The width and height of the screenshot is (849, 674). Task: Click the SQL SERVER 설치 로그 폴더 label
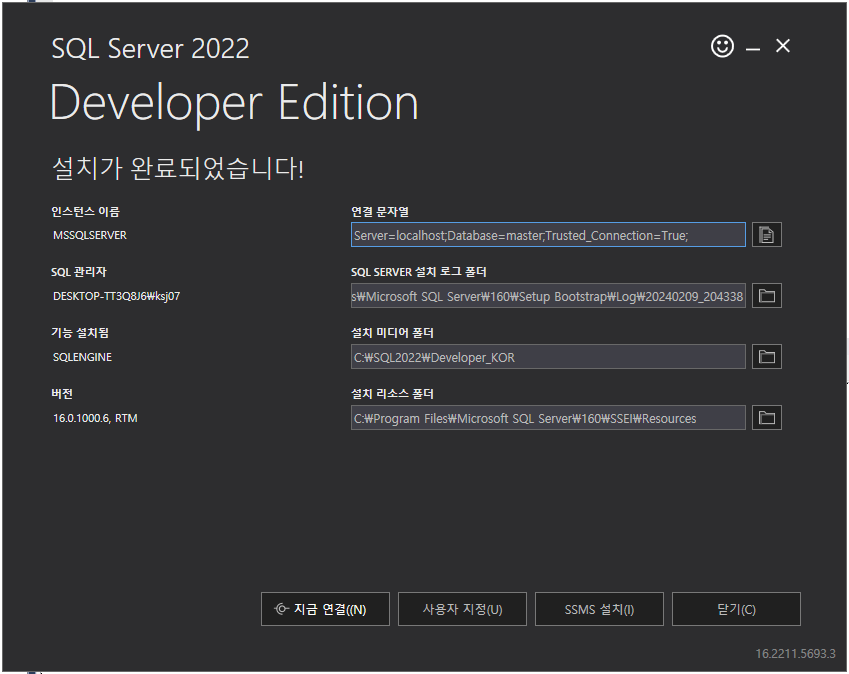point(419,272)
